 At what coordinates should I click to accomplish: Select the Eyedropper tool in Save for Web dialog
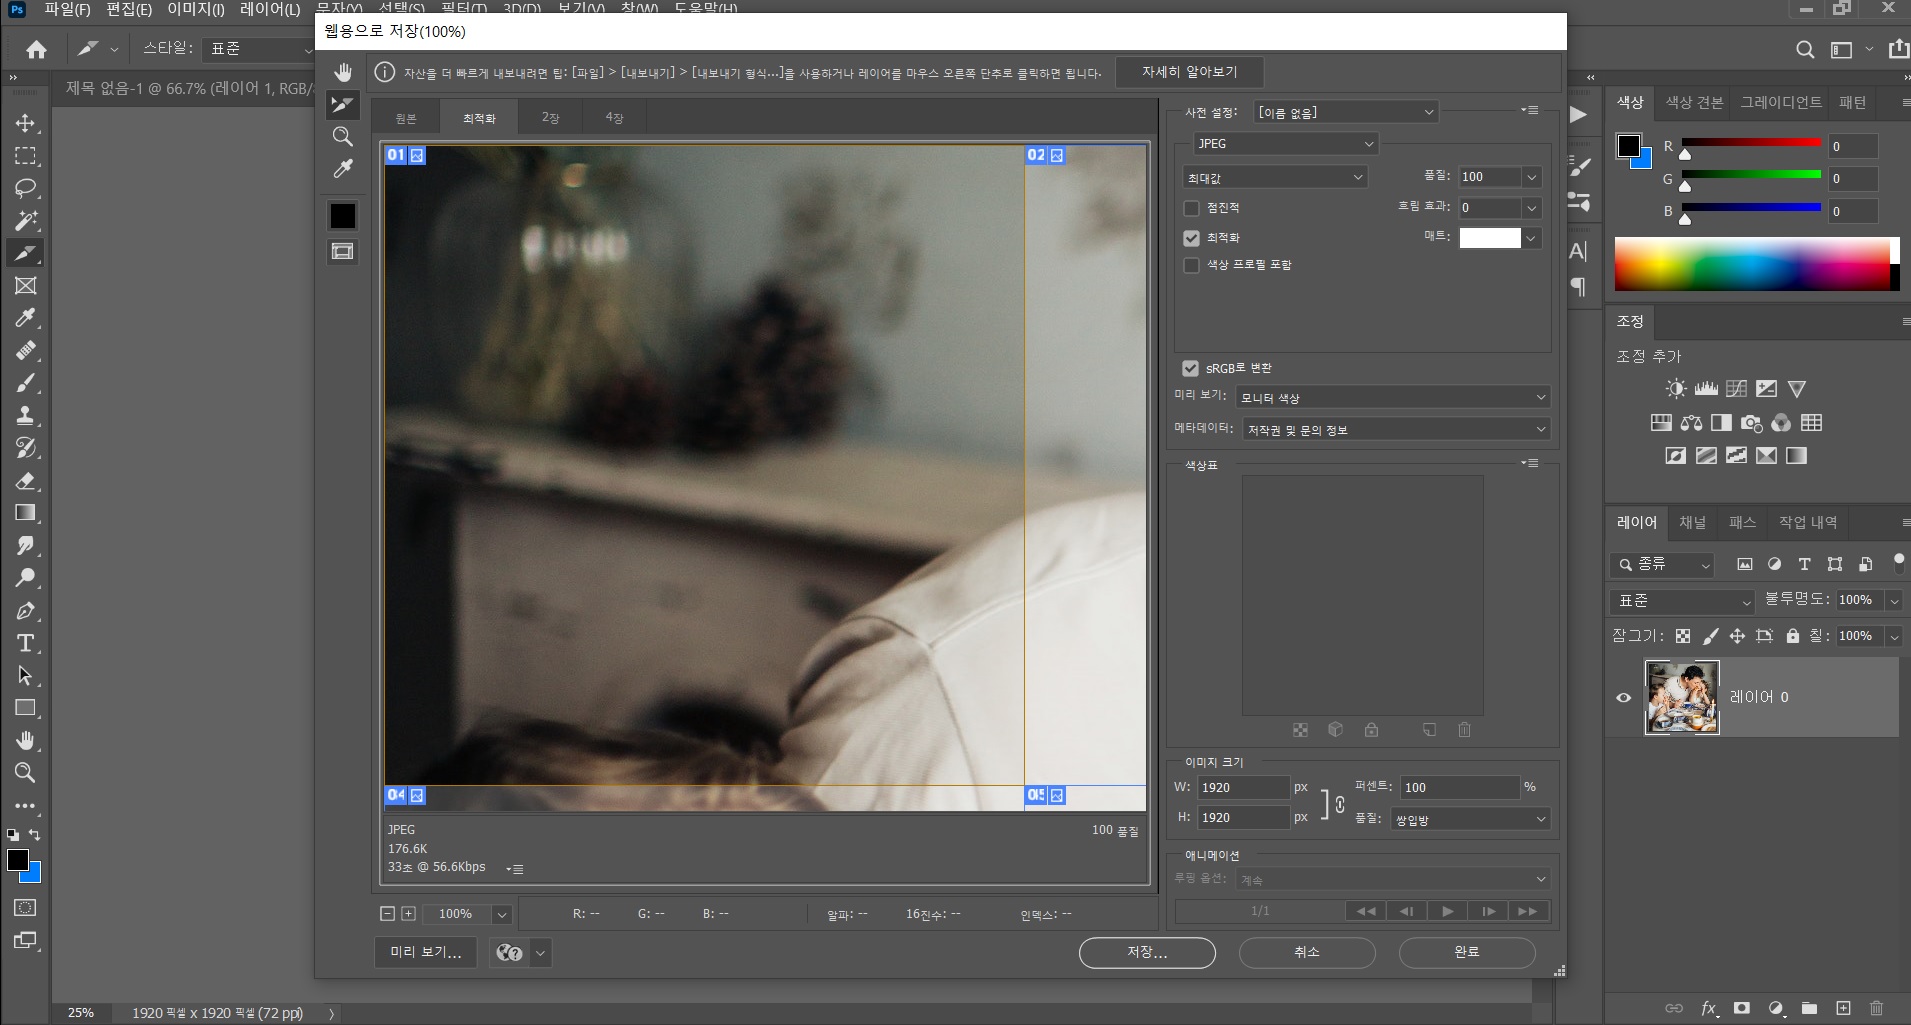pos(343,169)
